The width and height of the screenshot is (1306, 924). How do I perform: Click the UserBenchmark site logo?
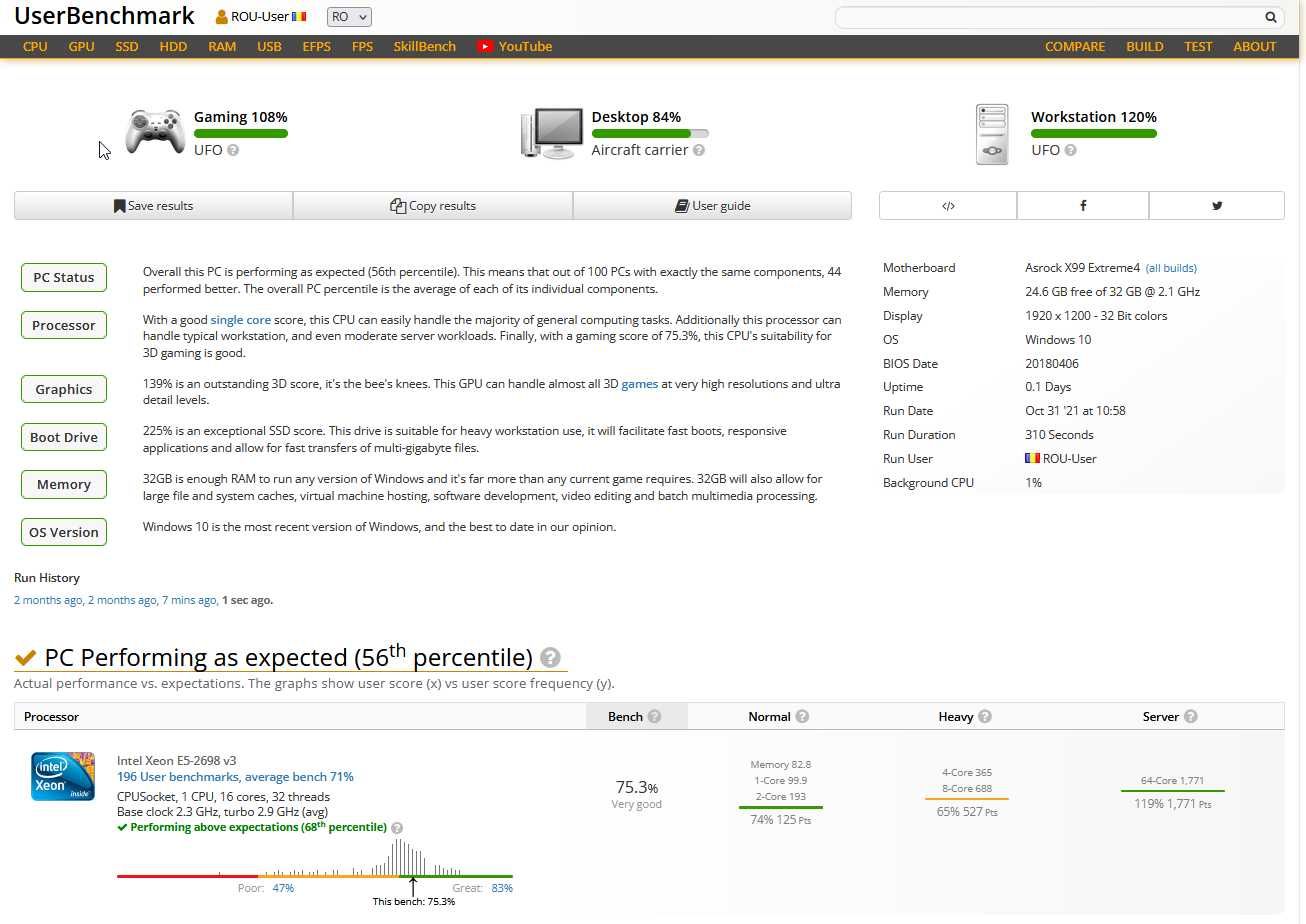point(104,16)
